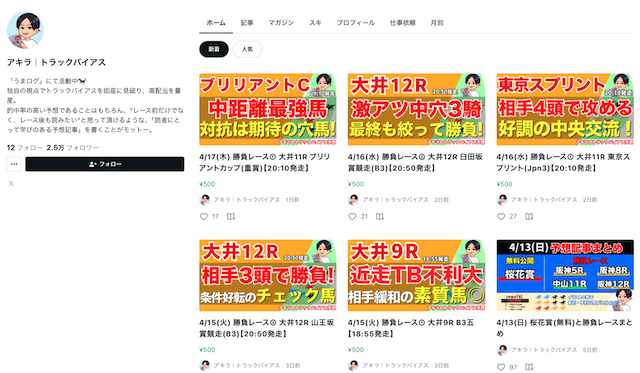Open the 4/16(水) 大井12R 臼田坂賞競走 title
This screenshot has width=640, height=373.
(416, 162)
